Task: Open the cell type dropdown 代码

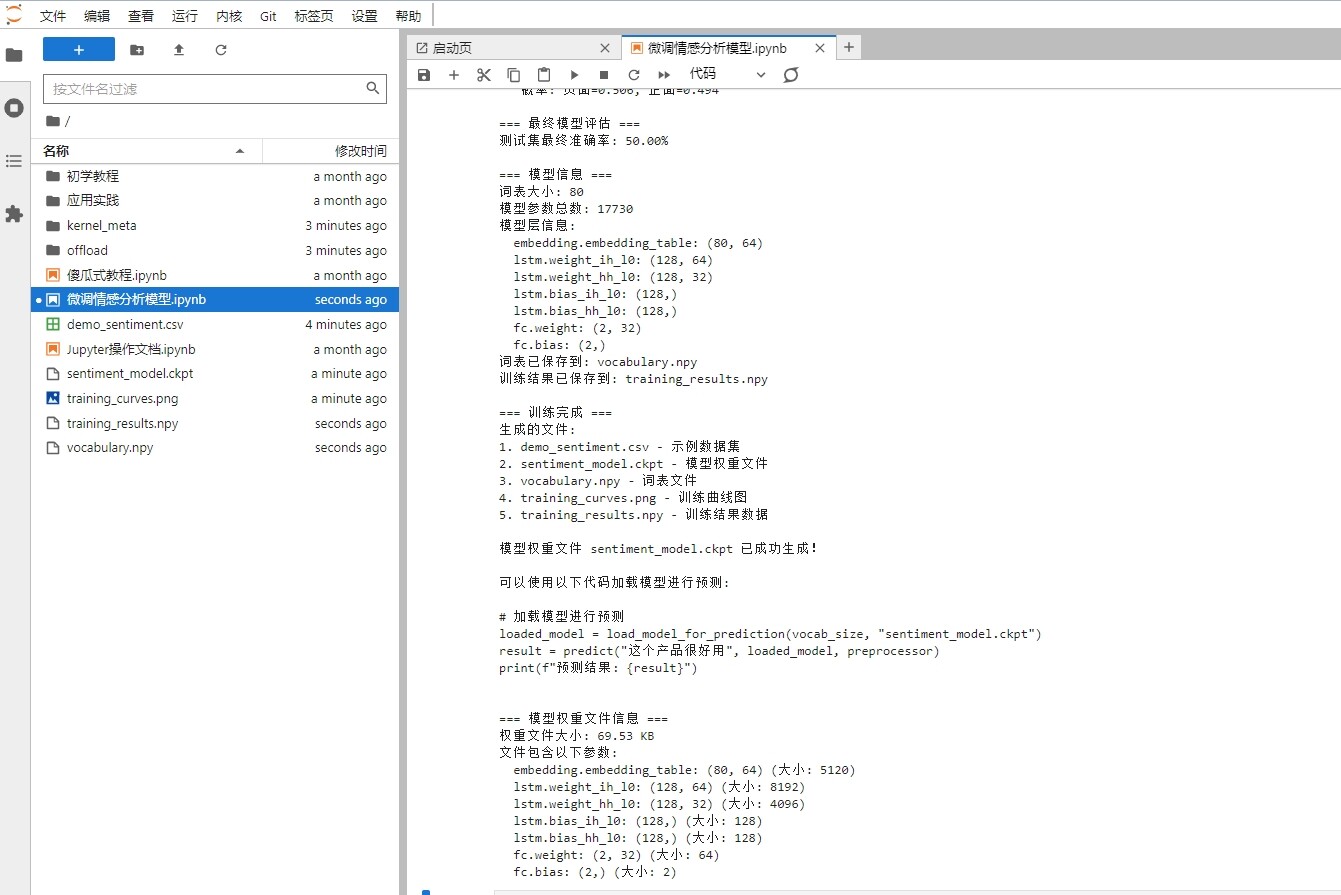Action: pos(727,75)
